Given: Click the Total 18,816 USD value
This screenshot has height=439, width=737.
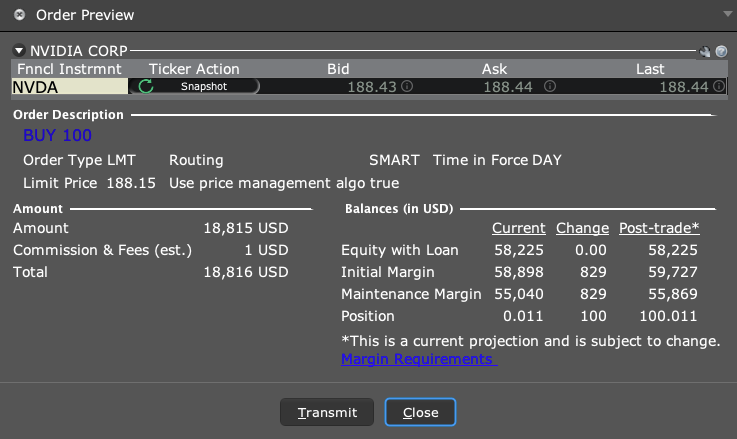Looking at the screenshot, I should 245,272.
